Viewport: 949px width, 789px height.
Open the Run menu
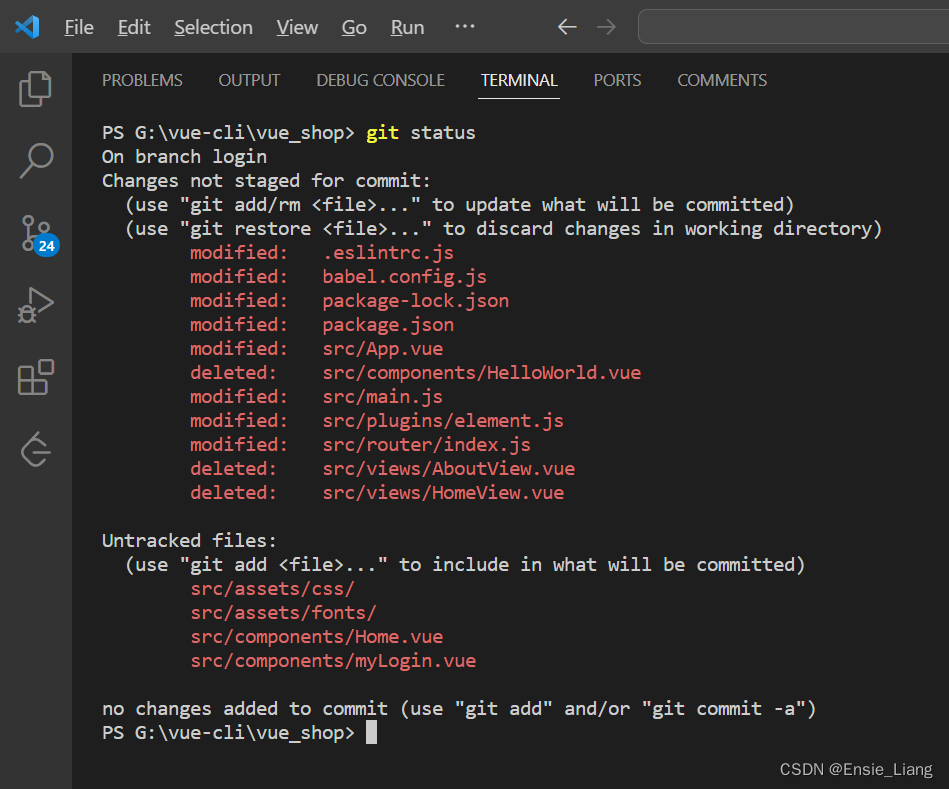coord(406,27)
